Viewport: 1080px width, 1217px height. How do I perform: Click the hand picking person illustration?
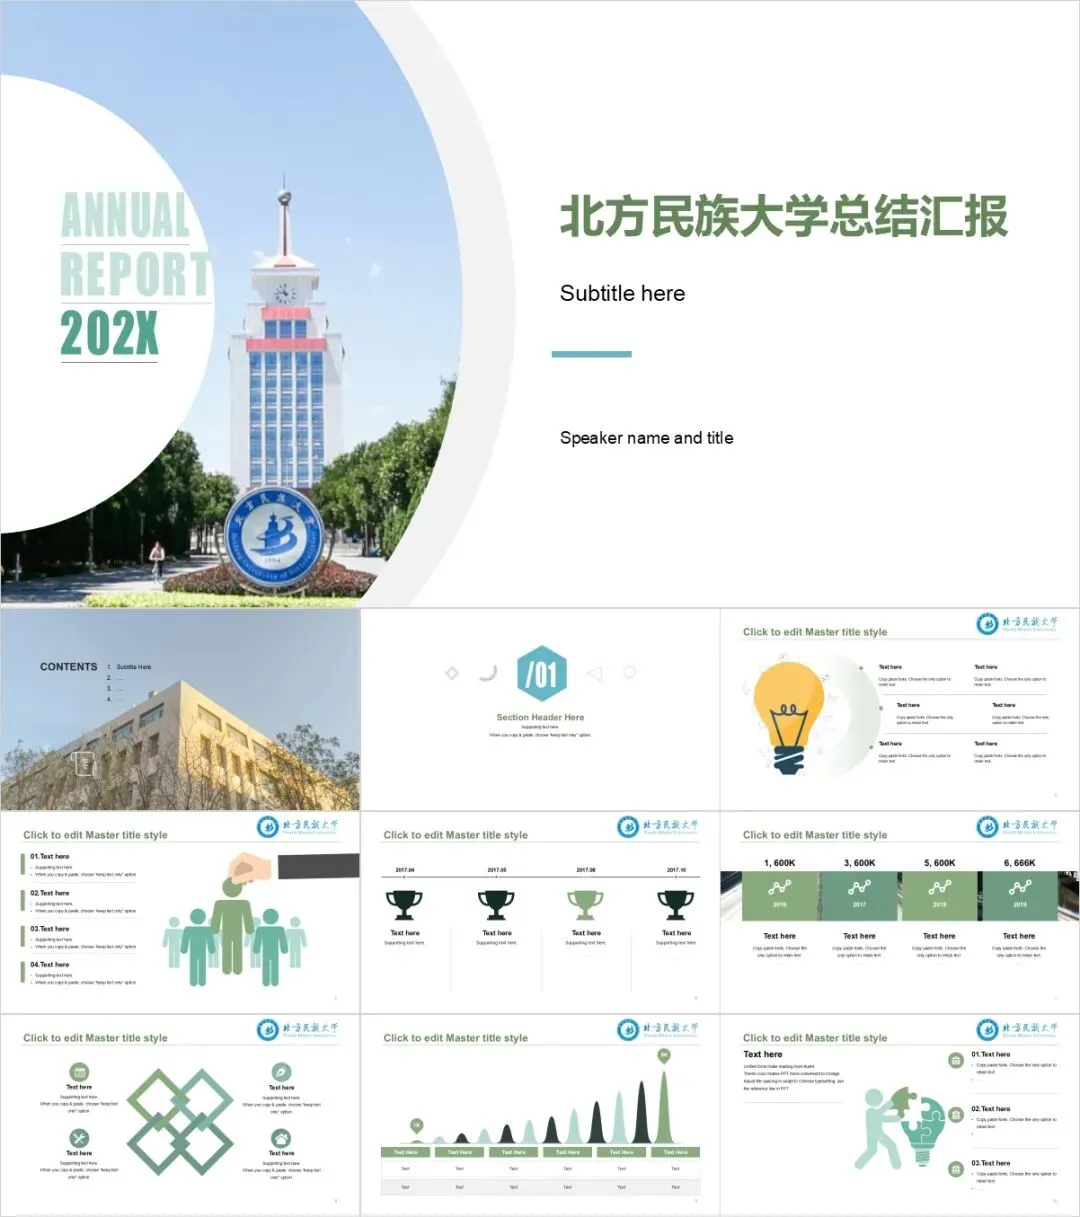coord(258,920)
